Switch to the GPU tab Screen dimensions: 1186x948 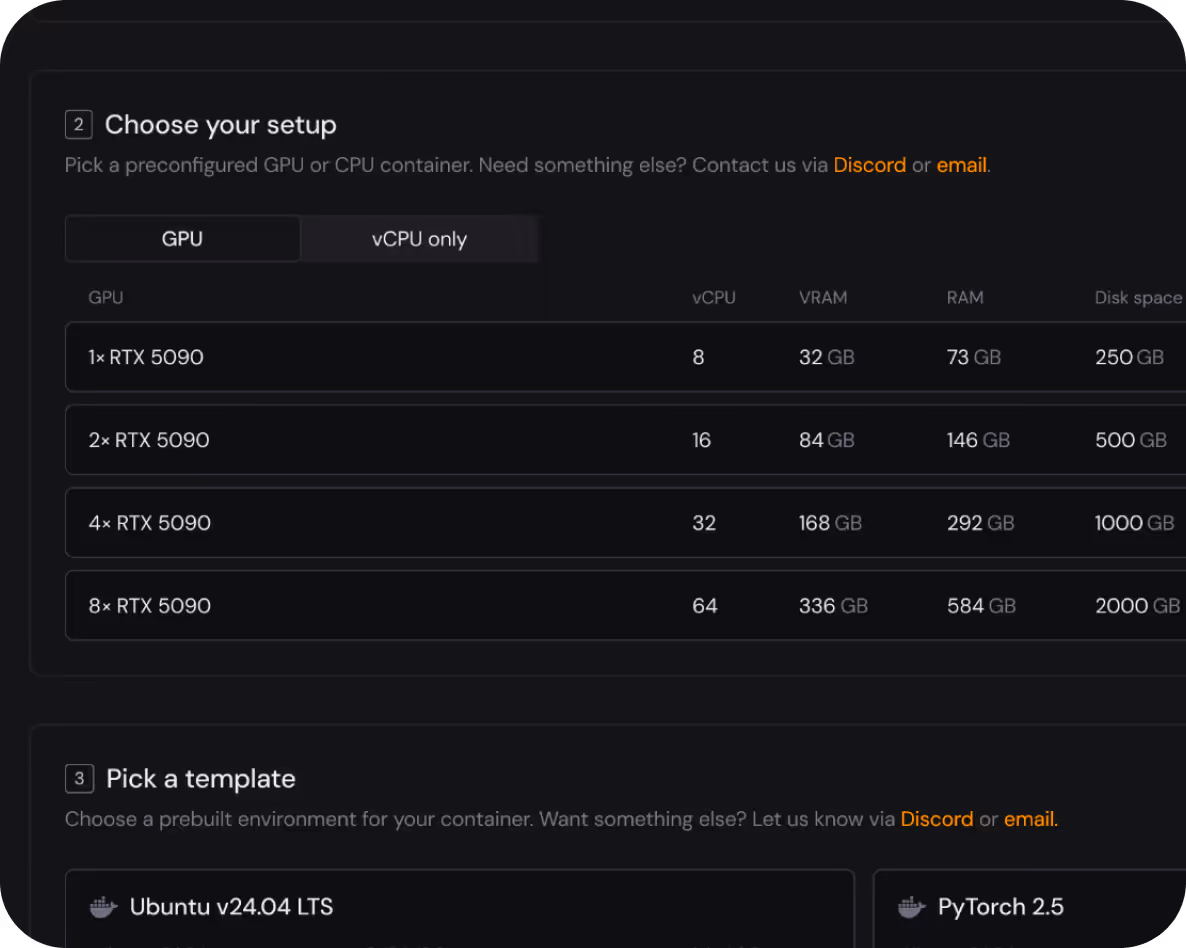[x=182, y=239]
